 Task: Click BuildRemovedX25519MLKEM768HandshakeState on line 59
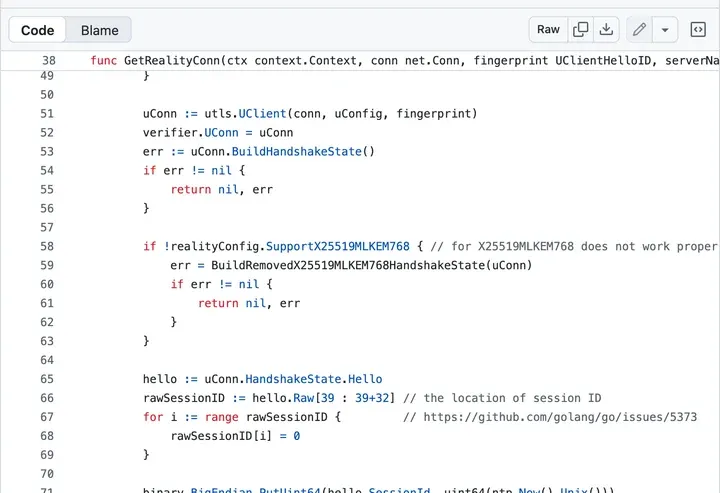click(x=348, y=265)
